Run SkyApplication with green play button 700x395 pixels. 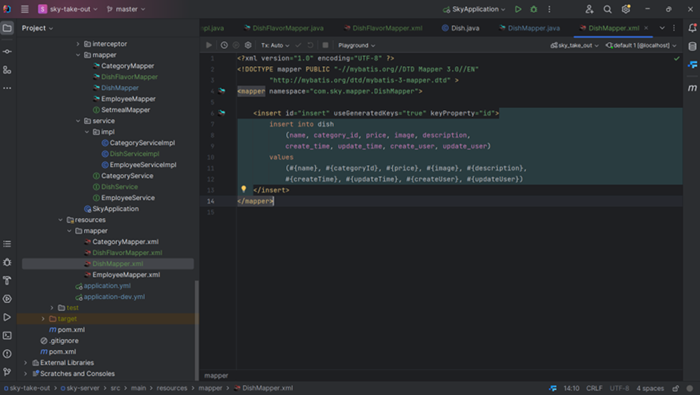click(x=518, y=9)
